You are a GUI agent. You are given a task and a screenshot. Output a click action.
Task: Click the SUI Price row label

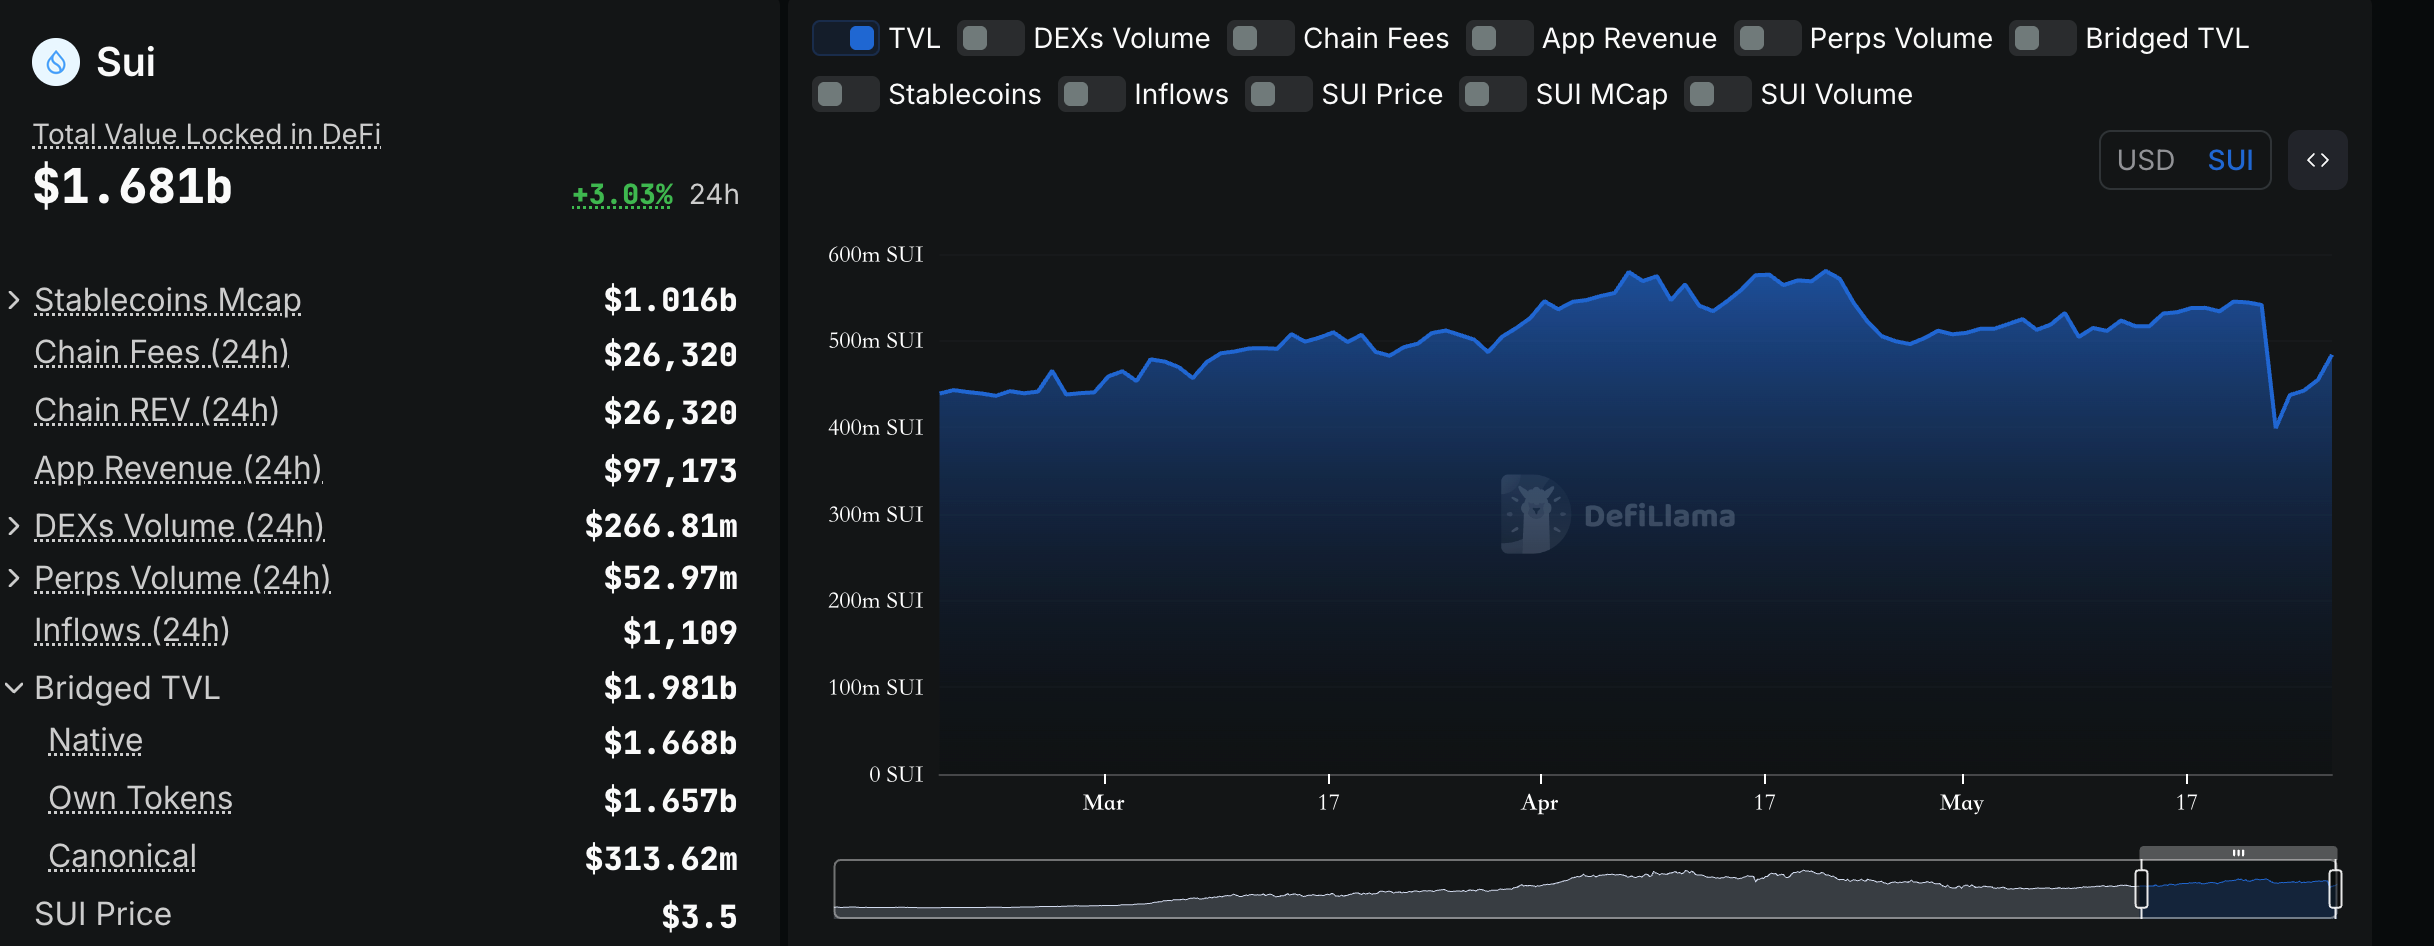(x=103, y=914)
